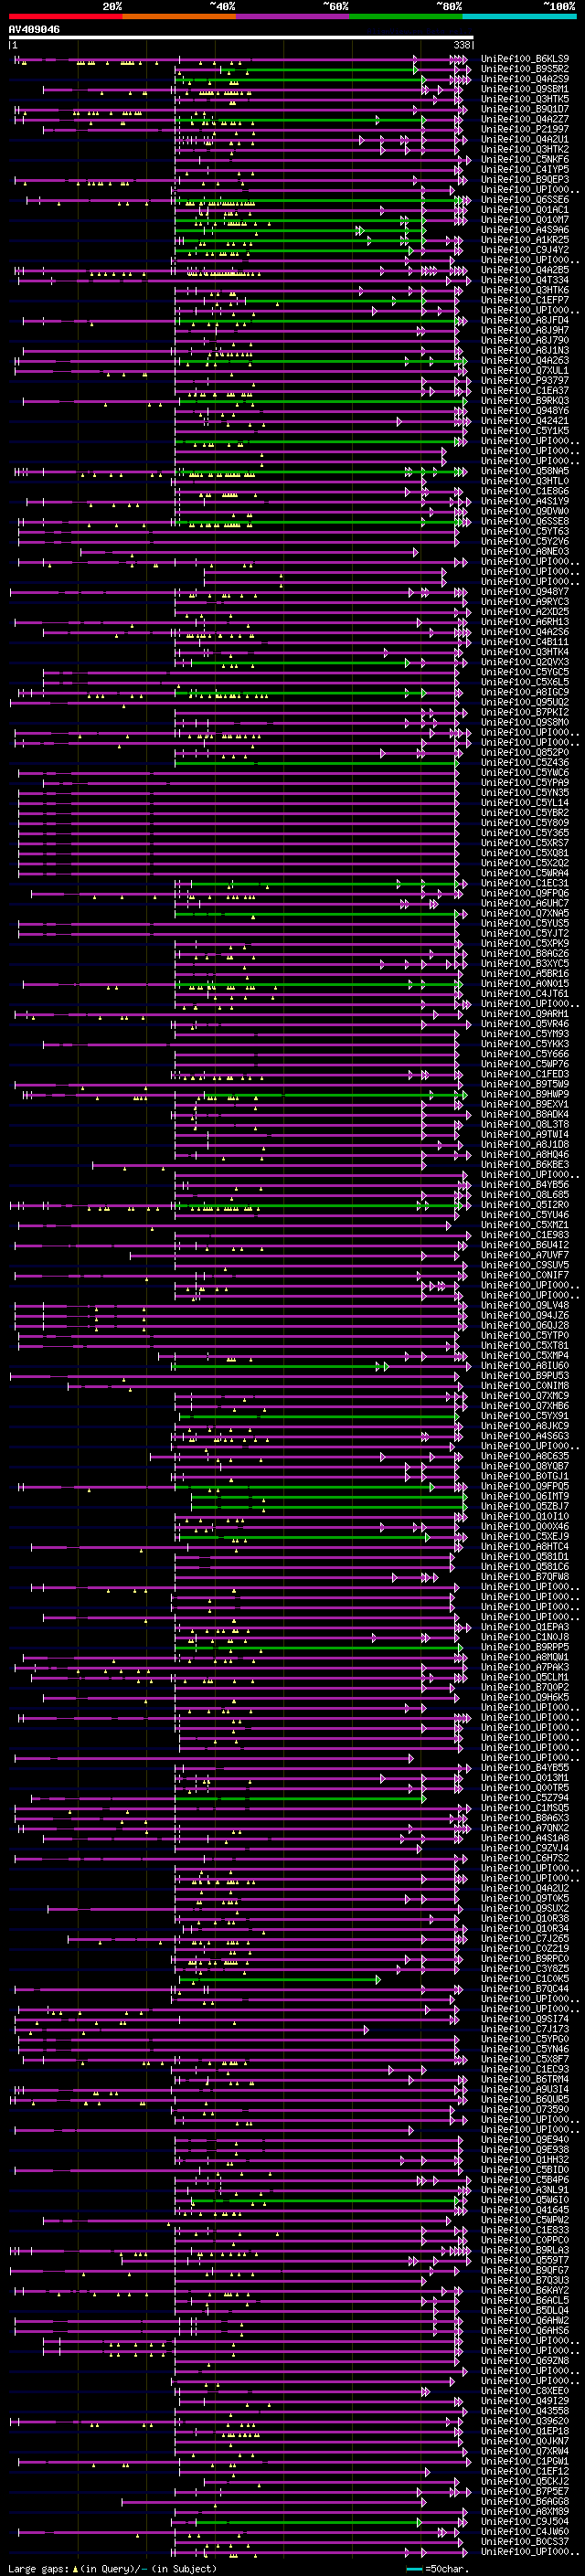
Task: Select hit label UniRef100_B9HWP9
Action: pyautogui.click(x=525, y=1094)
